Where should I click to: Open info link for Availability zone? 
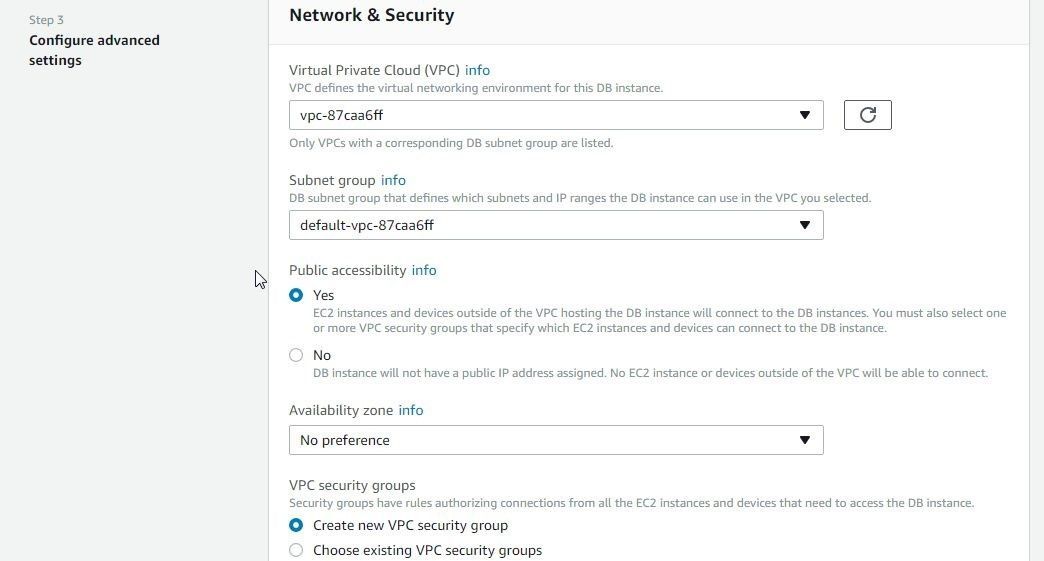click(410, 411)
